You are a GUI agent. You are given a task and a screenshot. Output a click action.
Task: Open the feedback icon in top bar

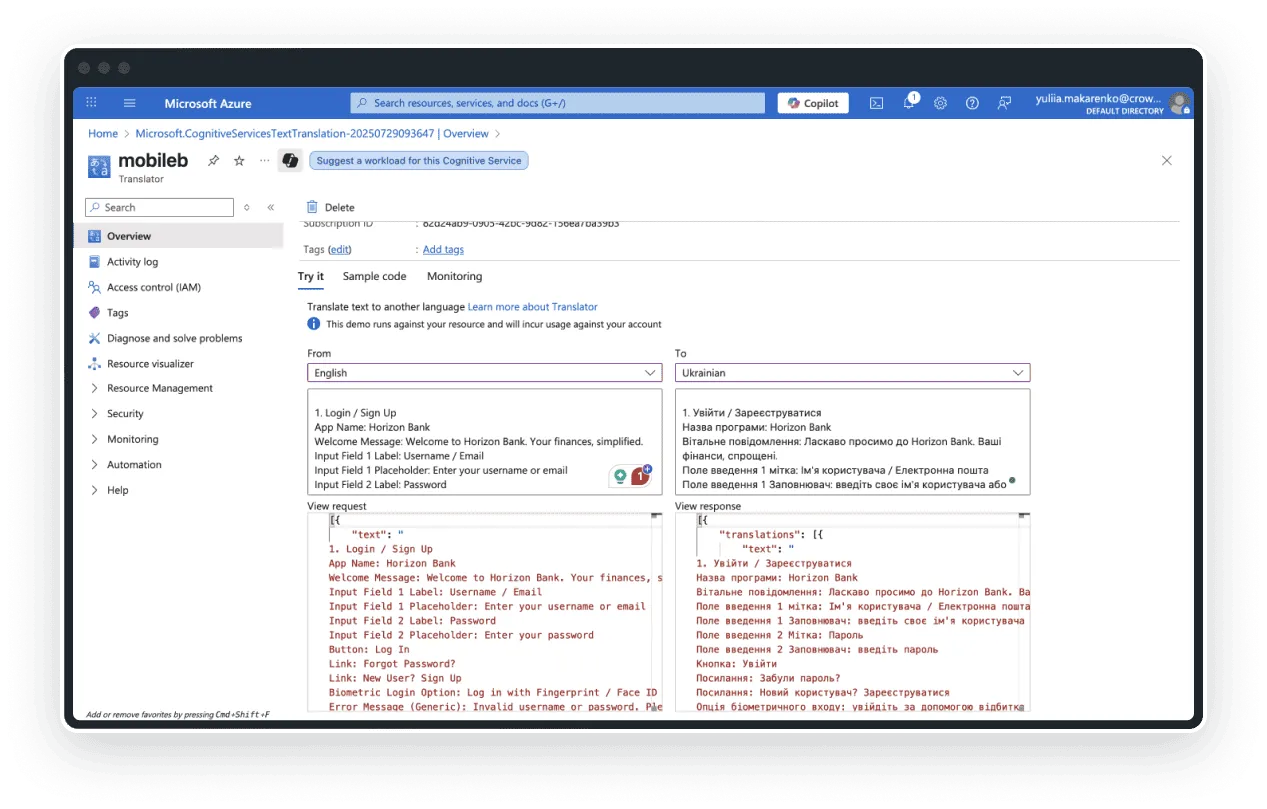tap(1001, 103)
